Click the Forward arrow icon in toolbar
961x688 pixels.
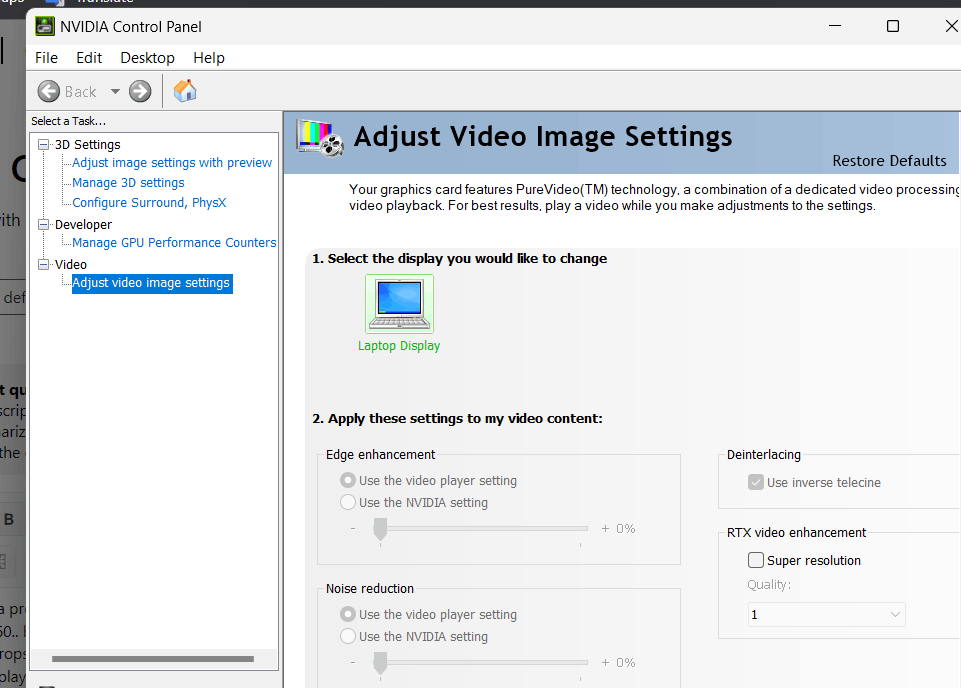(x=140, y=92)
